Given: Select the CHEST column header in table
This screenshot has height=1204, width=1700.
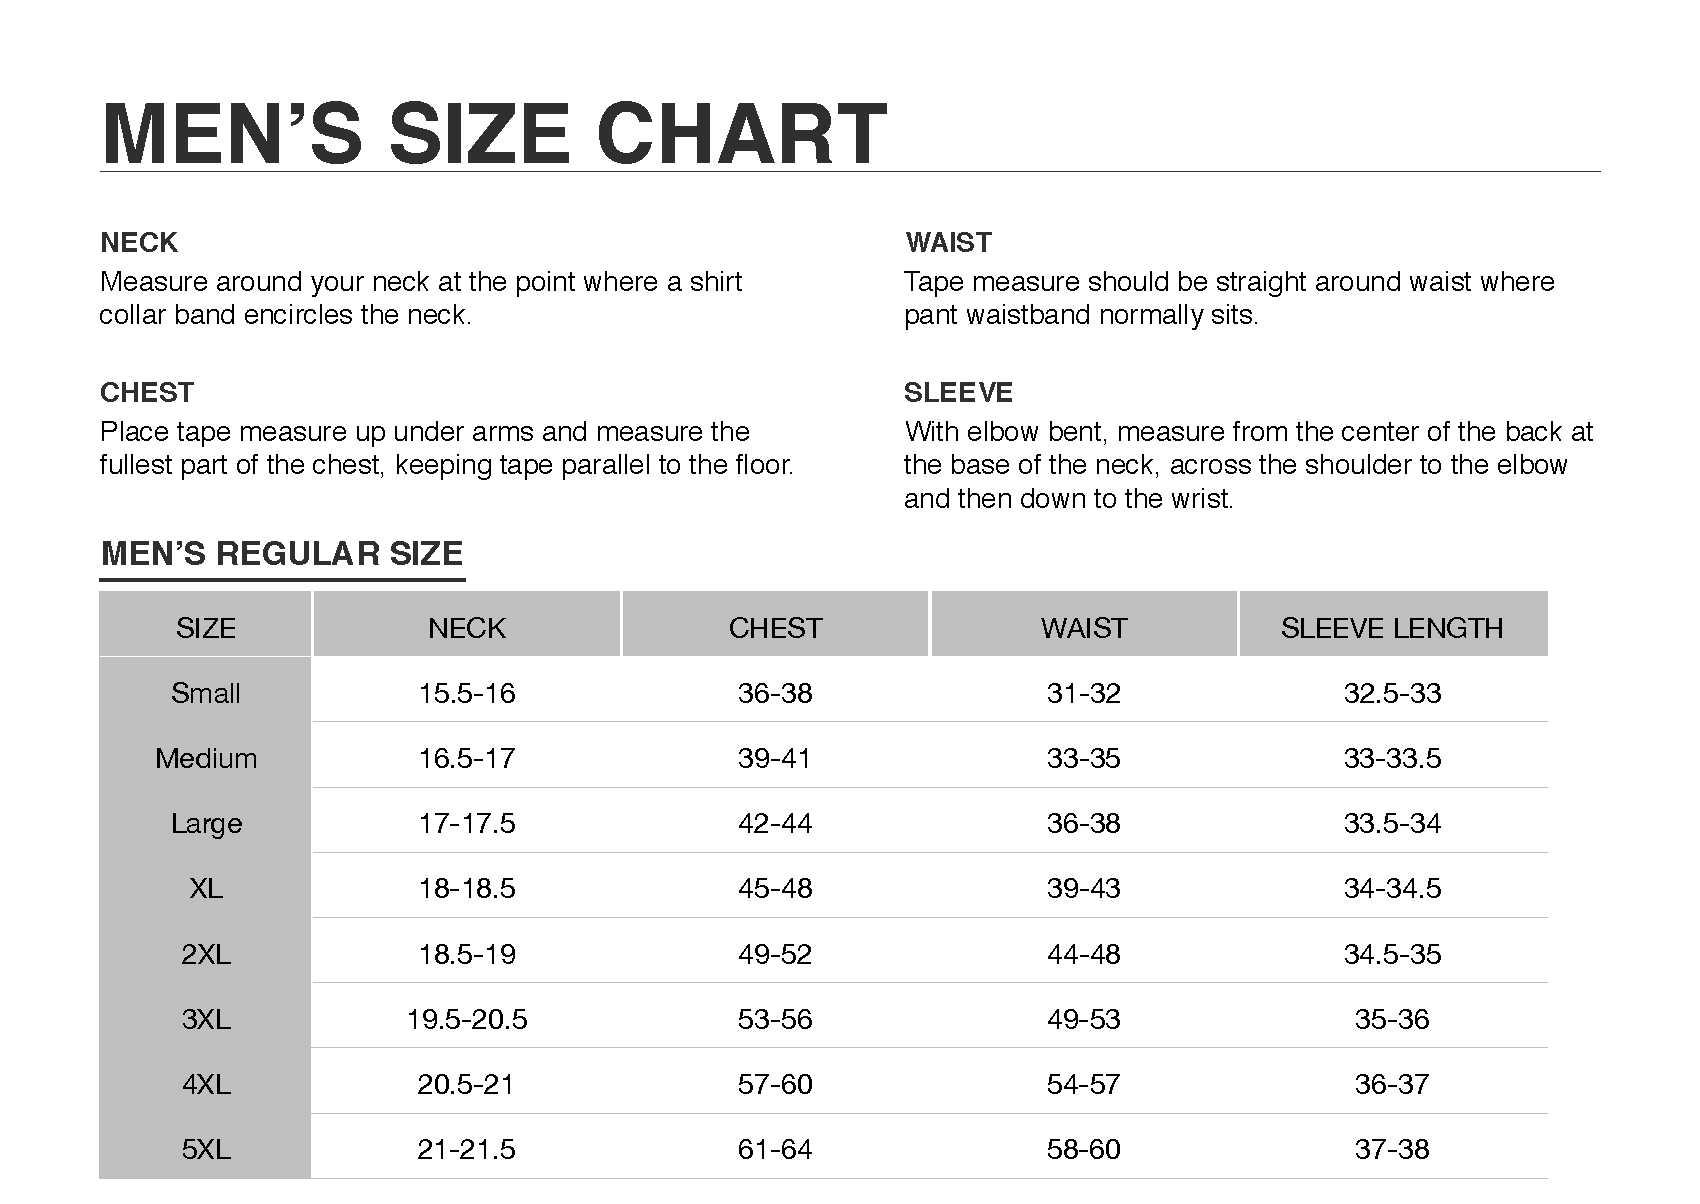Looking at the screenshot, I should (775, 628).
